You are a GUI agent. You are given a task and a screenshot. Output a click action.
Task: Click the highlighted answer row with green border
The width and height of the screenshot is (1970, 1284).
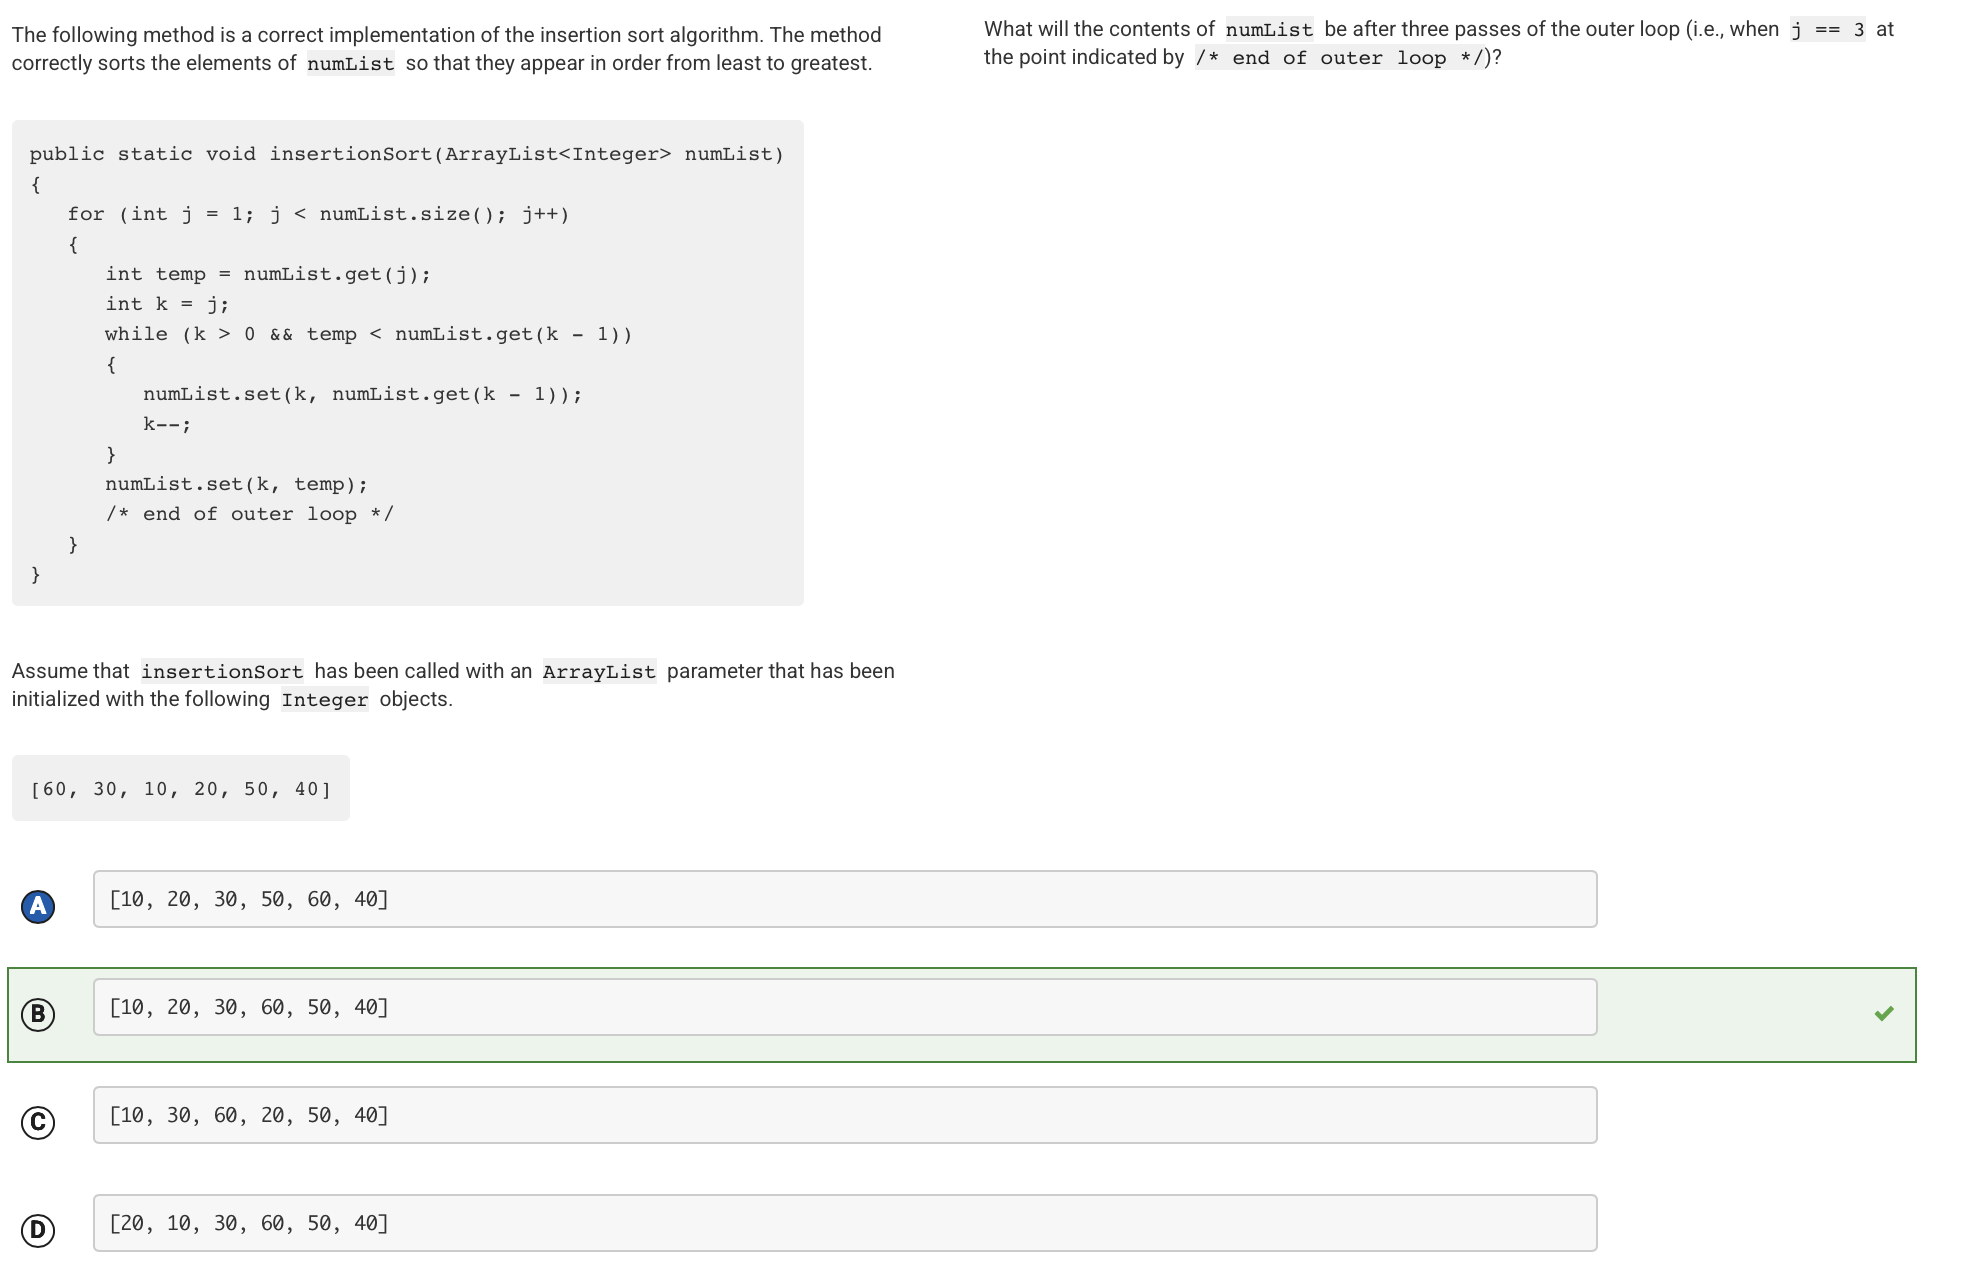(960, 1014)
